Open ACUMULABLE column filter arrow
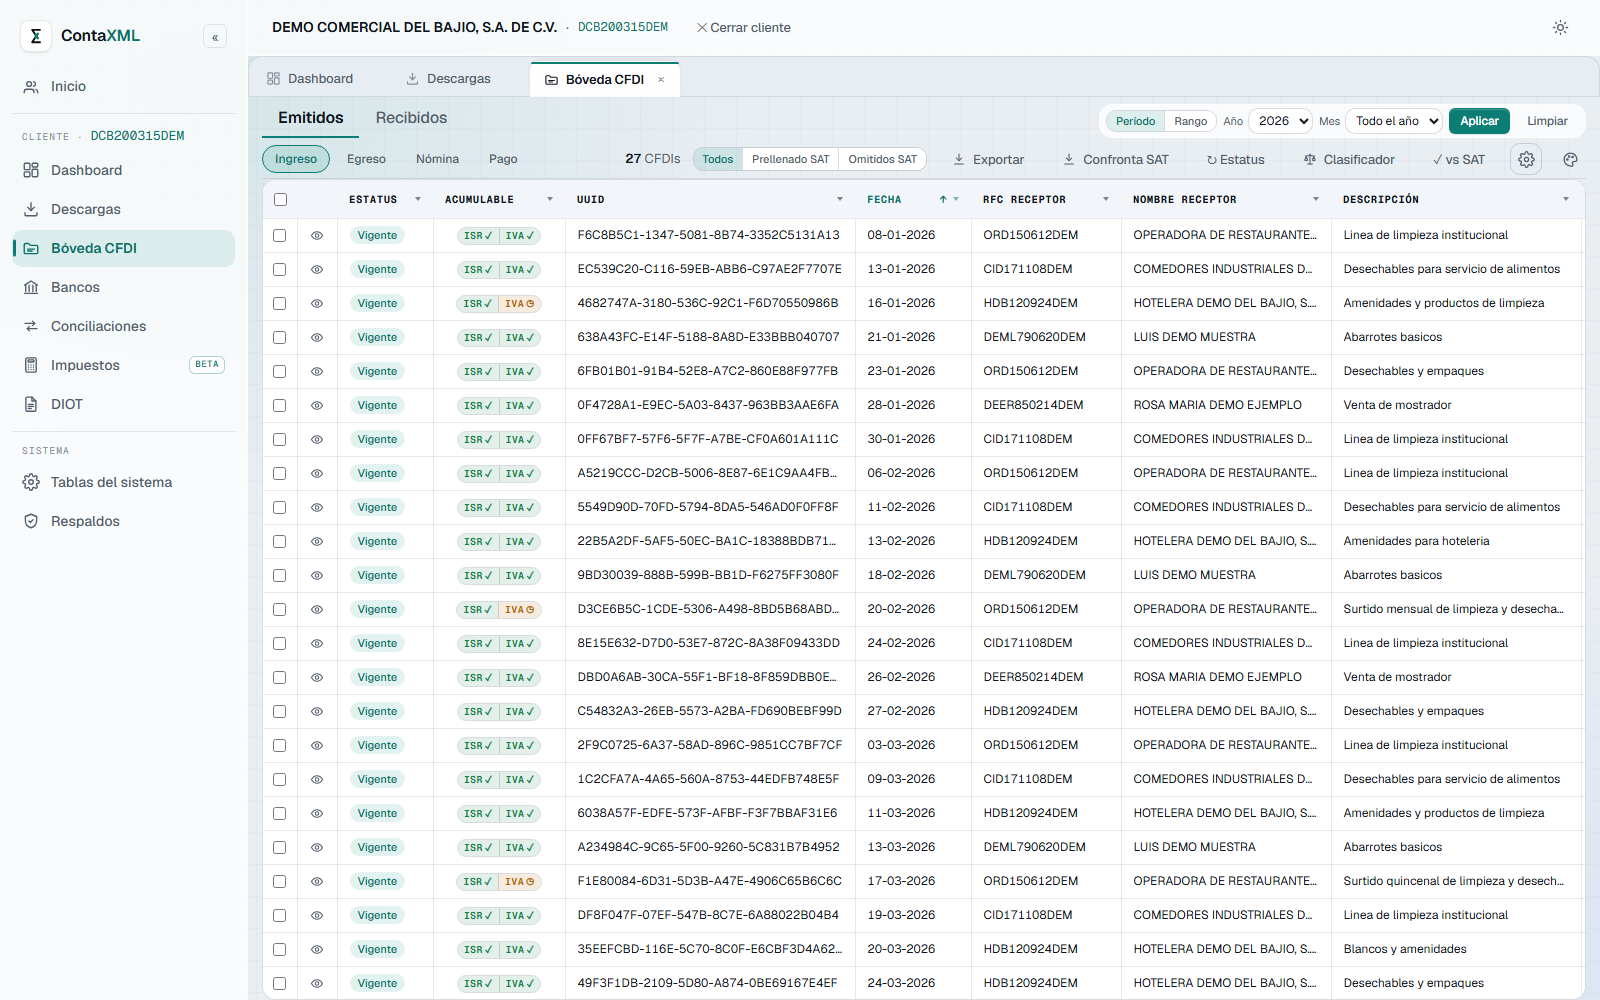1600x1000 pixels. (x=550, y=200)
